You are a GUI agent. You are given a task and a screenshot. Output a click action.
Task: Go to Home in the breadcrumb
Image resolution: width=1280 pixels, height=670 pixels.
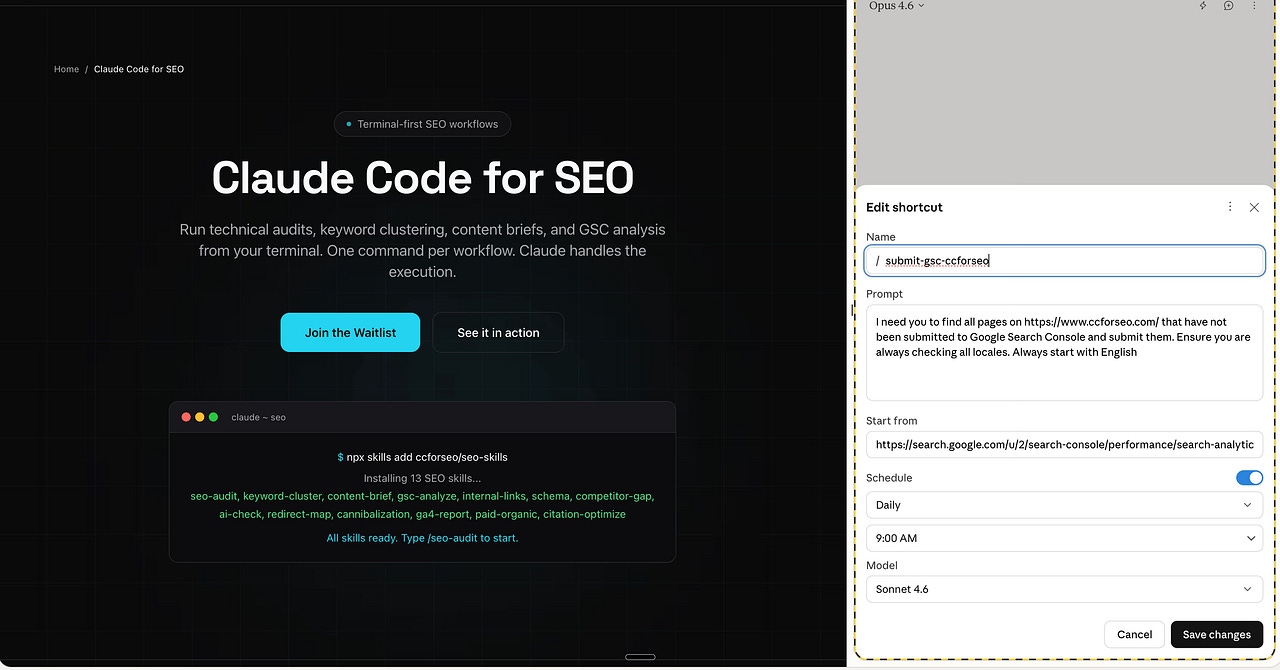[x=66, y=69]
